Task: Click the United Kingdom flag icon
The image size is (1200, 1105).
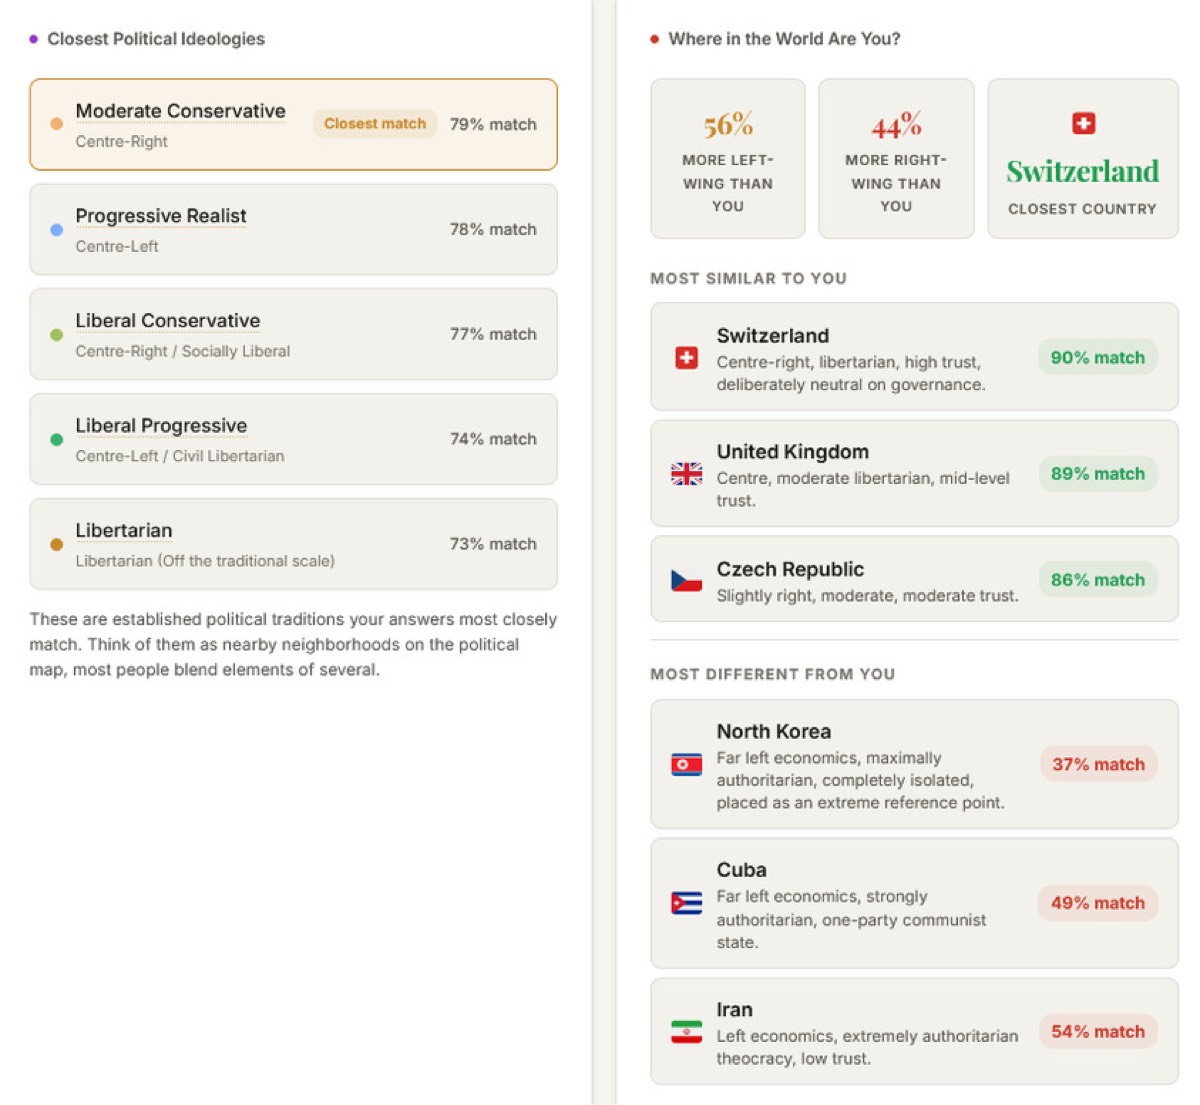Action: (x=686, y=474)
